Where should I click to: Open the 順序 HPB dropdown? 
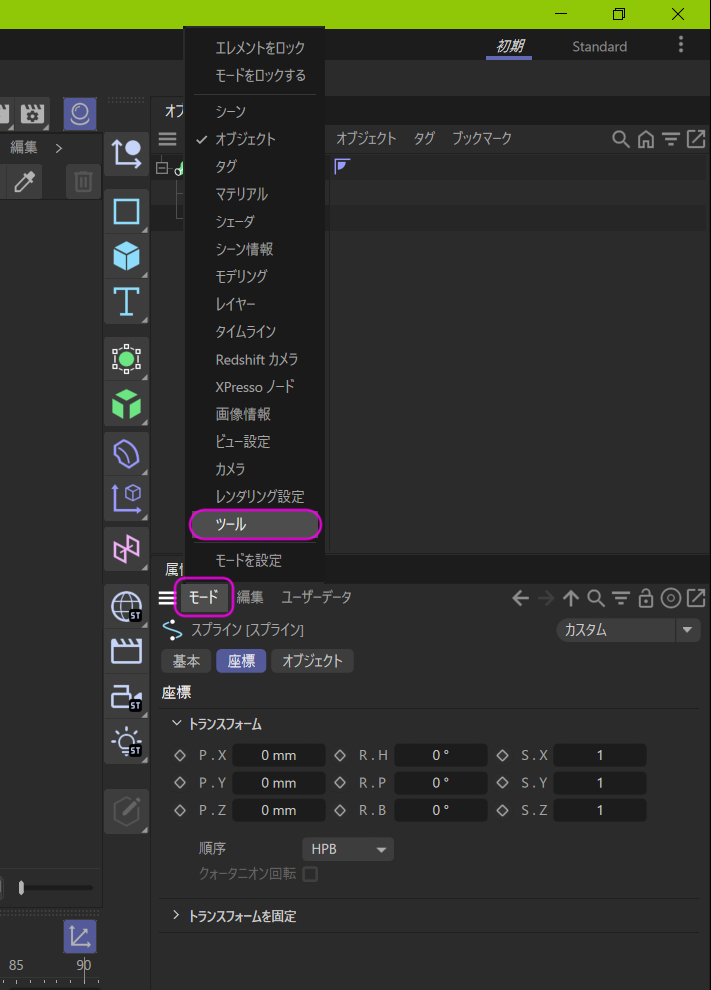click(x=347, y=849)
